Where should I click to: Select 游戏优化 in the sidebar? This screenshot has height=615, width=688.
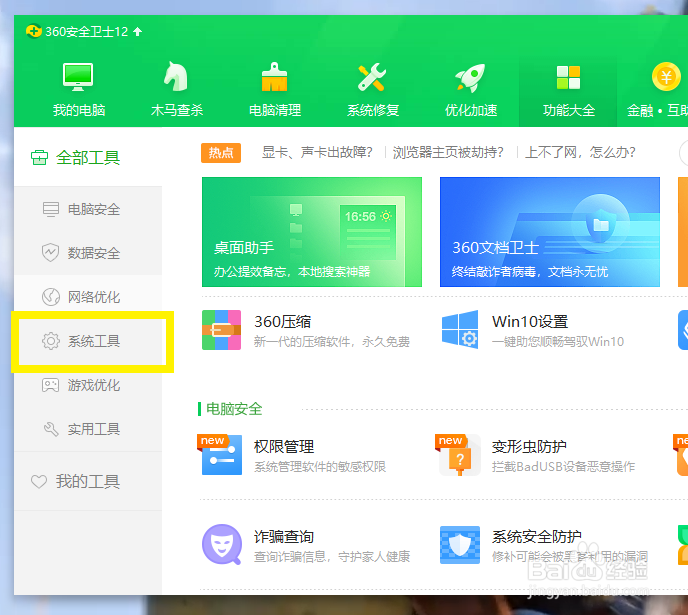click(88, 385)
